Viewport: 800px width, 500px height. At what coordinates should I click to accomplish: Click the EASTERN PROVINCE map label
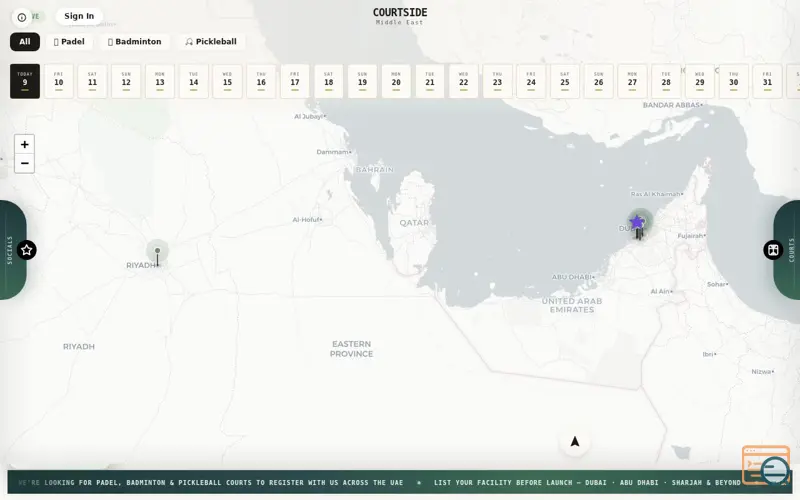click(x=352, y=349)
